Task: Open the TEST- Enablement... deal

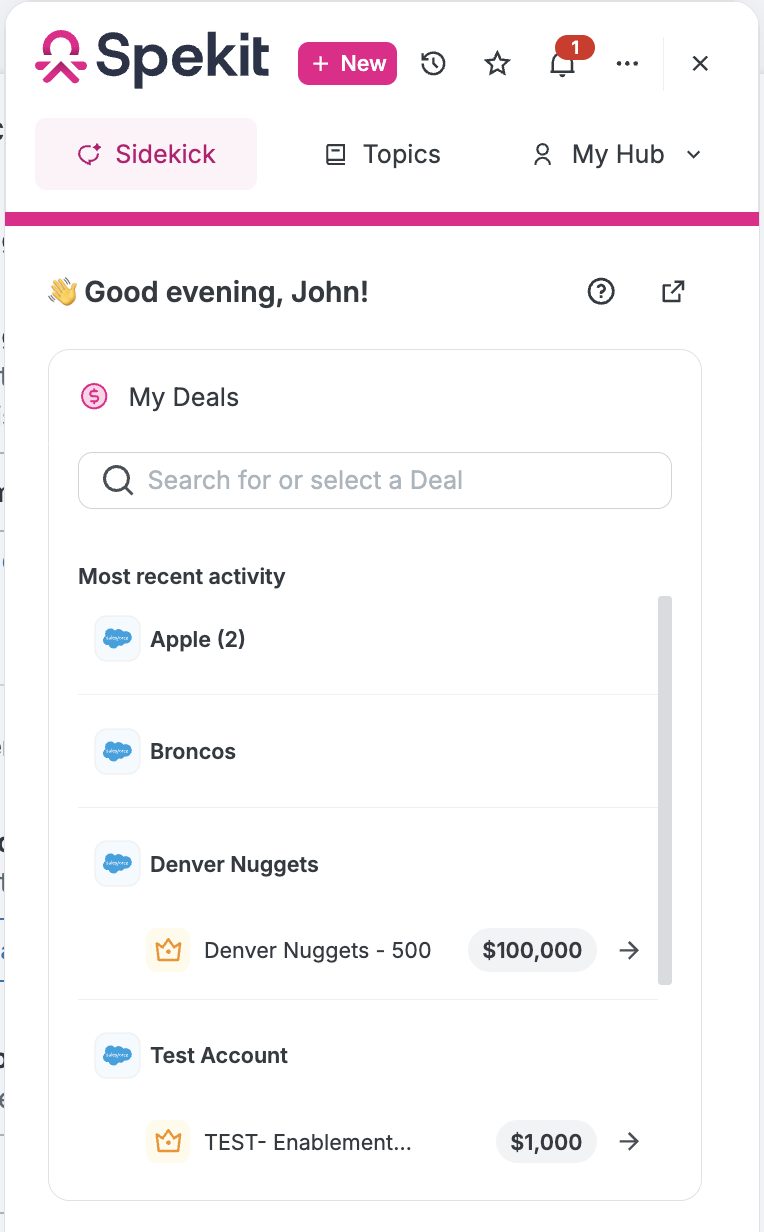Action: [307, 1141]
